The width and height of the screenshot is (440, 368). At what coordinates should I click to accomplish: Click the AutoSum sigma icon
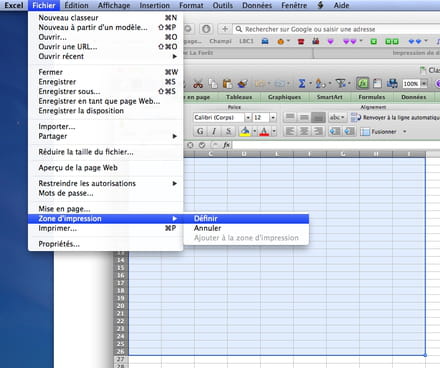(302, 83)
